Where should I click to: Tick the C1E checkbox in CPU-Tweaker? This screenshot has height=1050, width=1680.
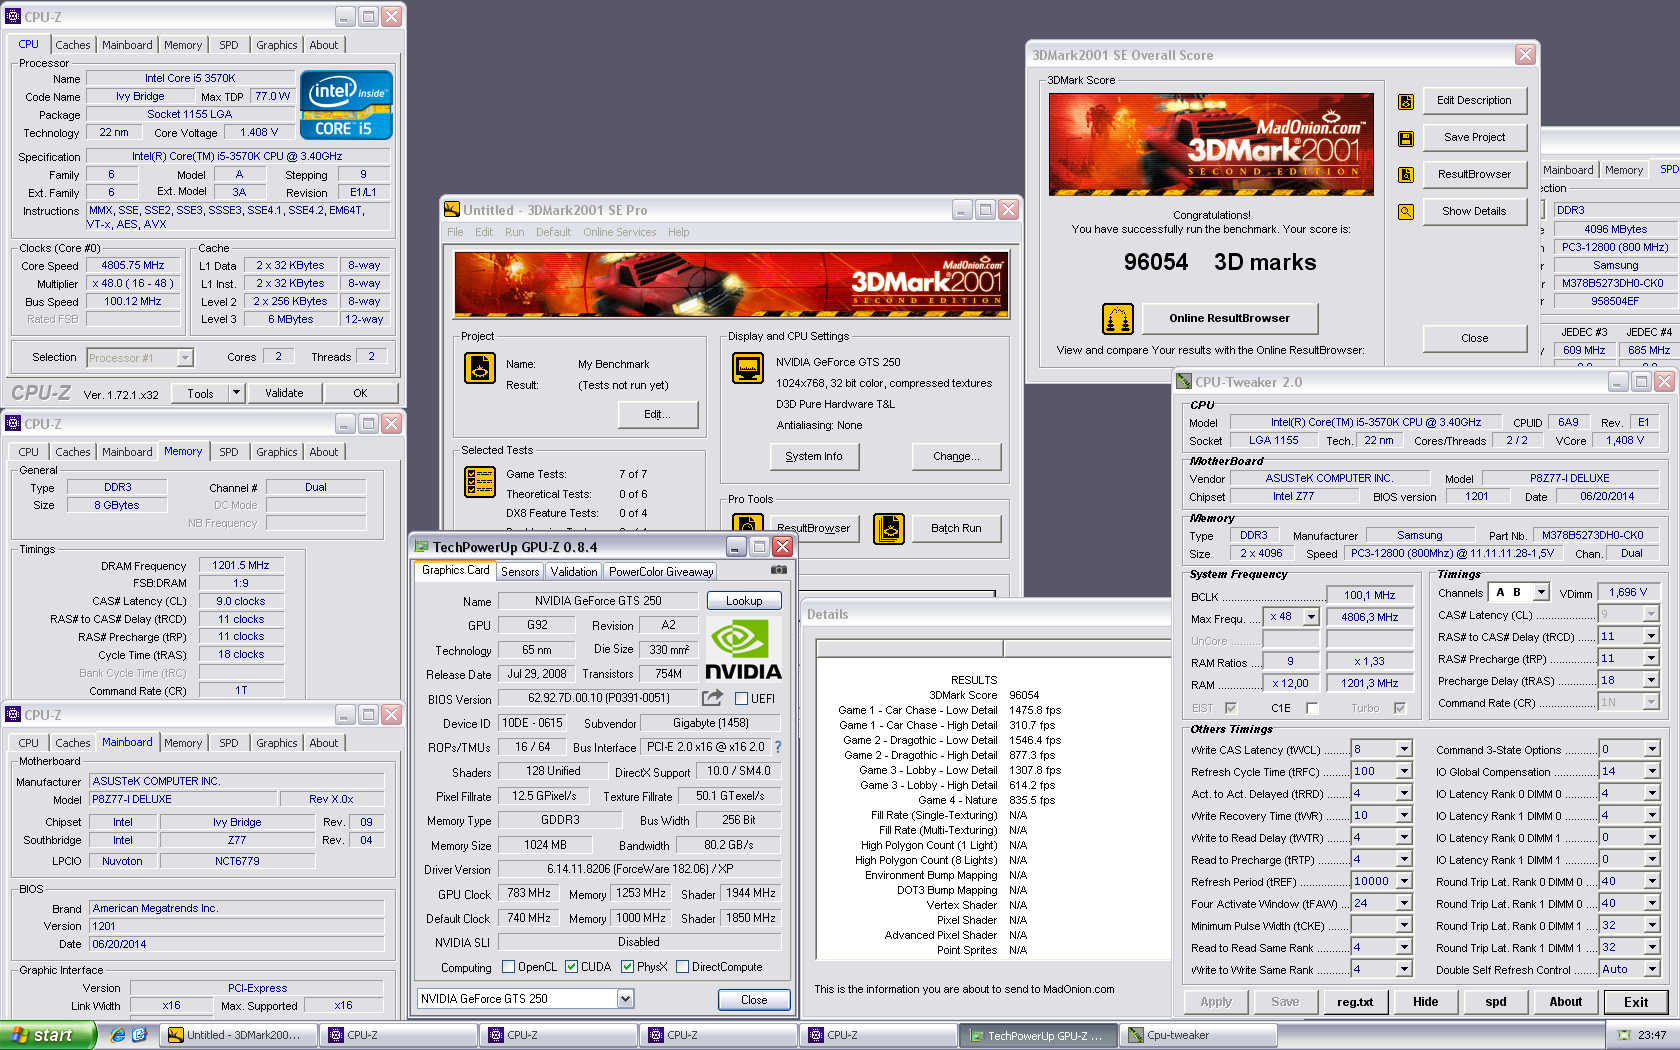pyautogui.click(x=1312, y=708)
